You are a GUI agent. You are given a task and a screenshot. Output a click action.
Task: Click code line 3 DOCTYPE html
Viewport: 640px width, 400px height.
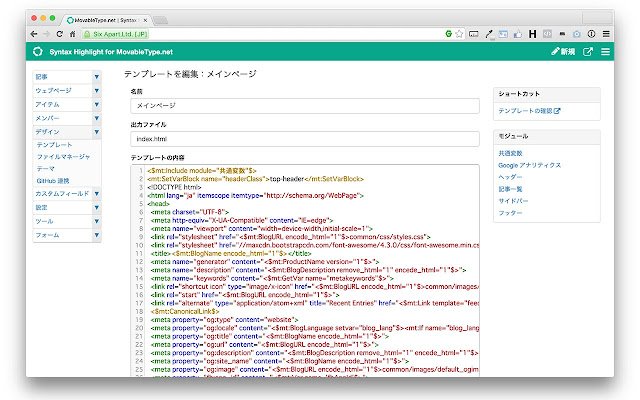(174, 187)
